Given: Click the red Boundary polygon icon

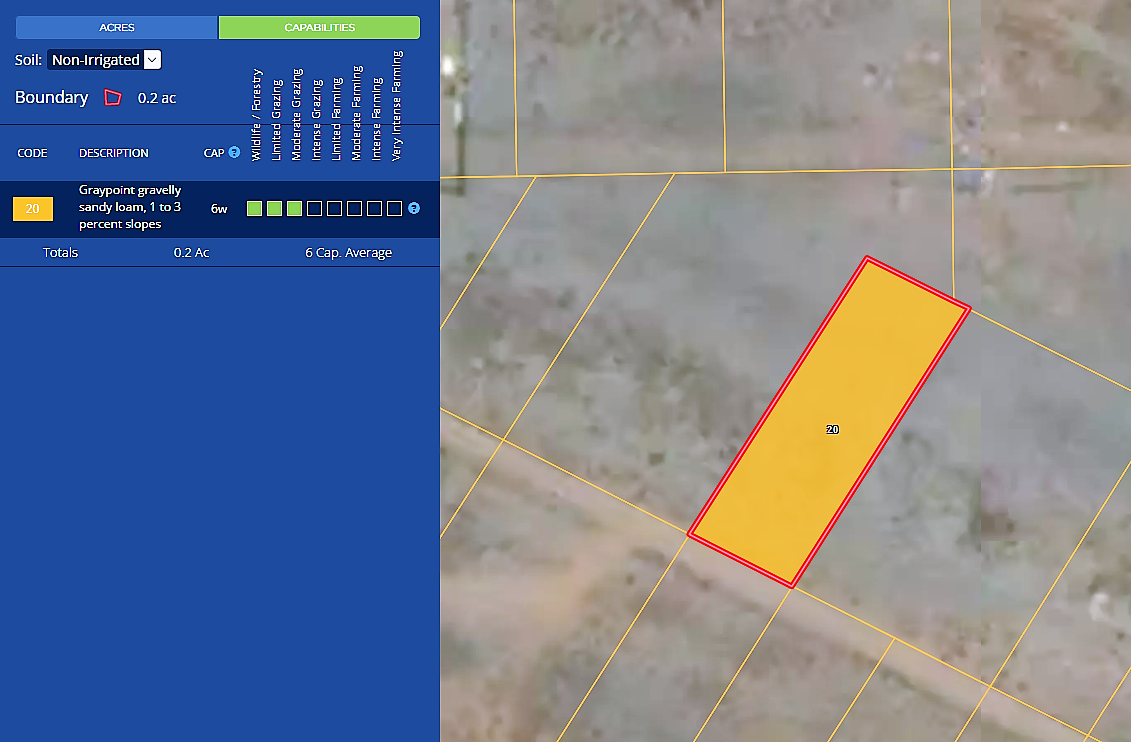Looking at the screenshot, I should (113, 98).
